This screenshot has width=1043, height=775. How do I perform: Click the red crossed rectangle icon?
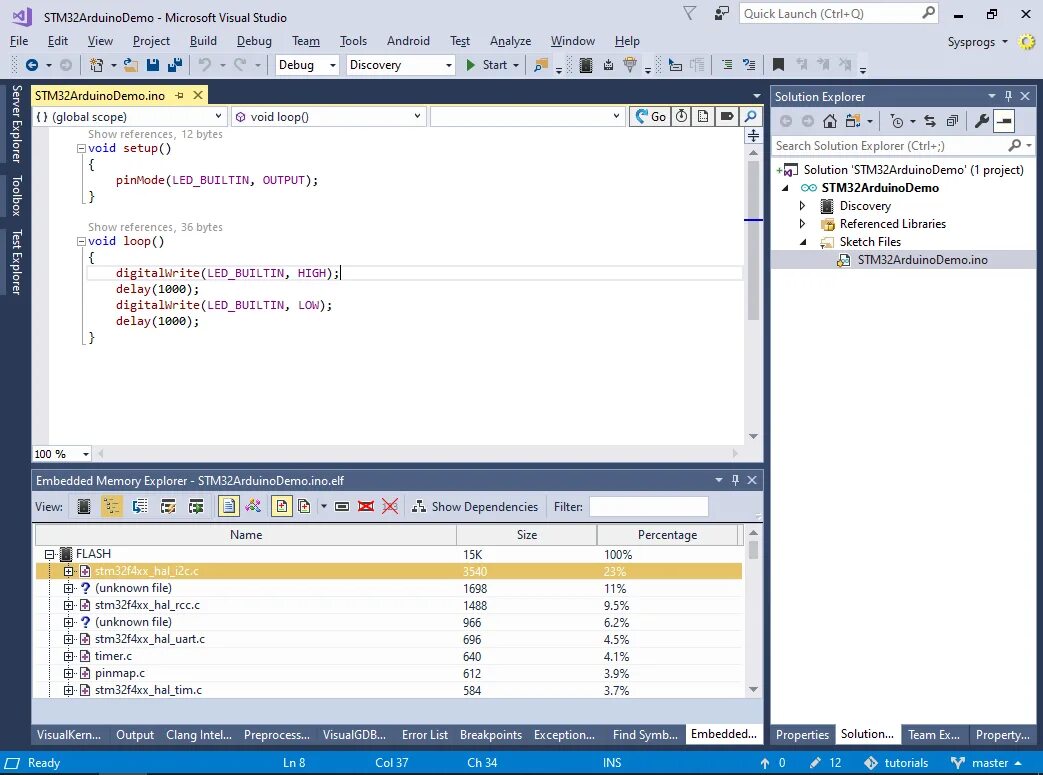click(366, 507)
